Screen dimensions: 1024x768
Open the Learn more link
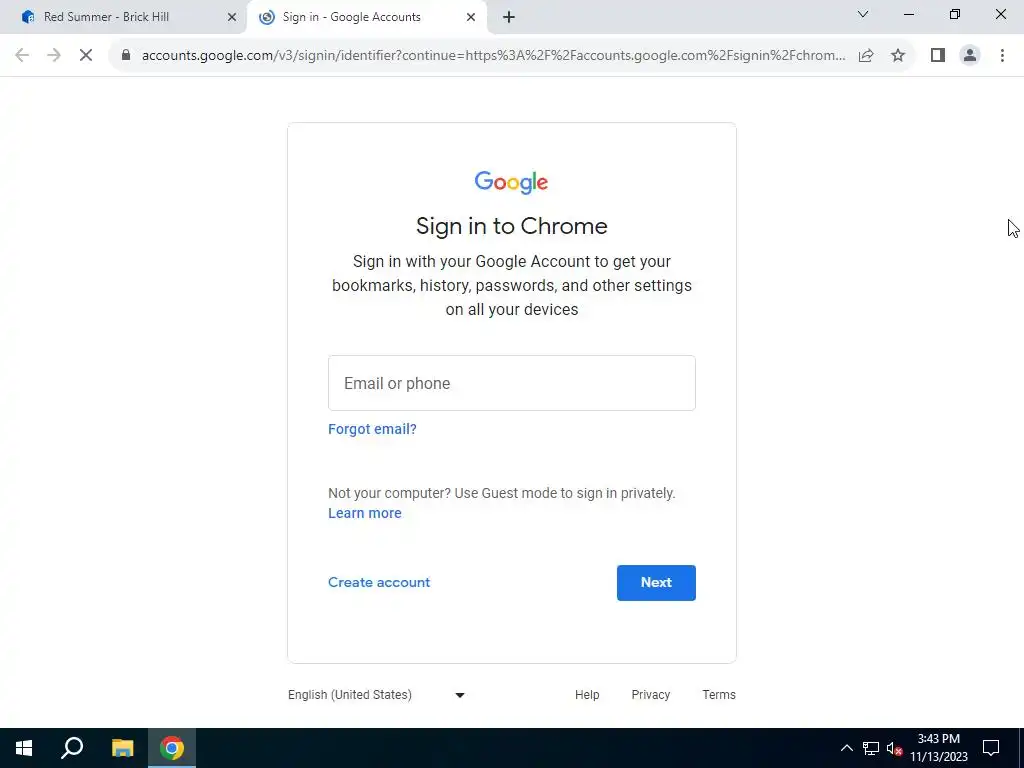[x=364, y=513]
